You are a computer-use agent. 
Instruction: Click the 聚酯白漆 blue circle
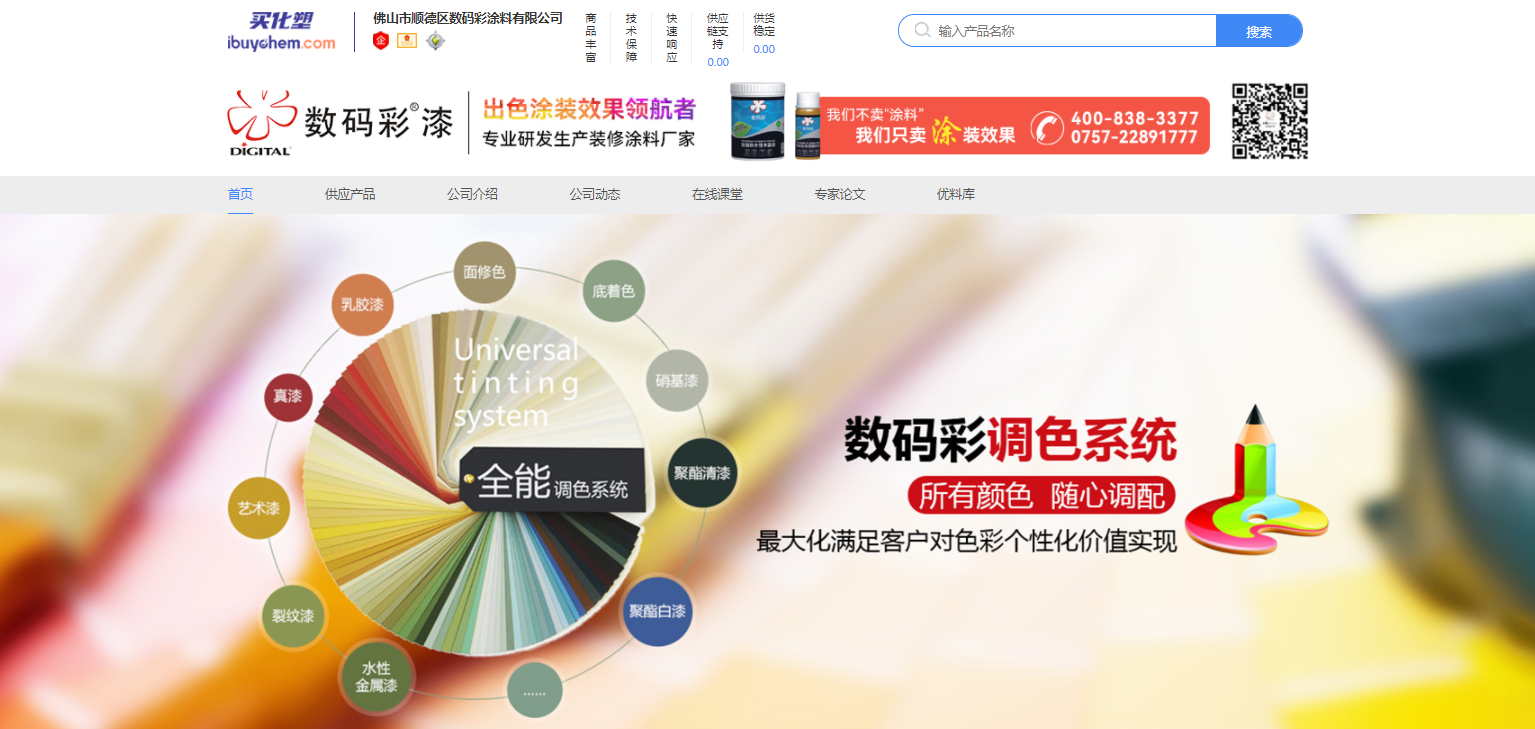click(657, 611)
